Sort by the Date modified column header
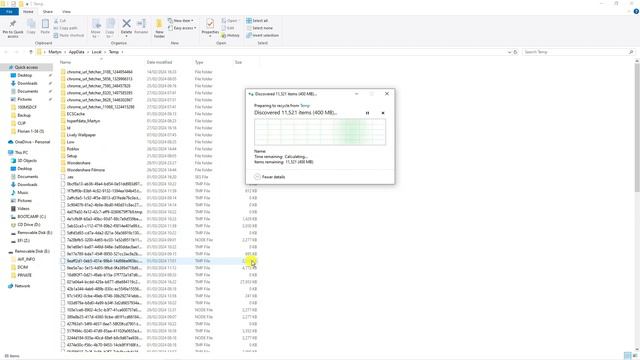Screen dimensions: 640x360 (x=159, y=62)
